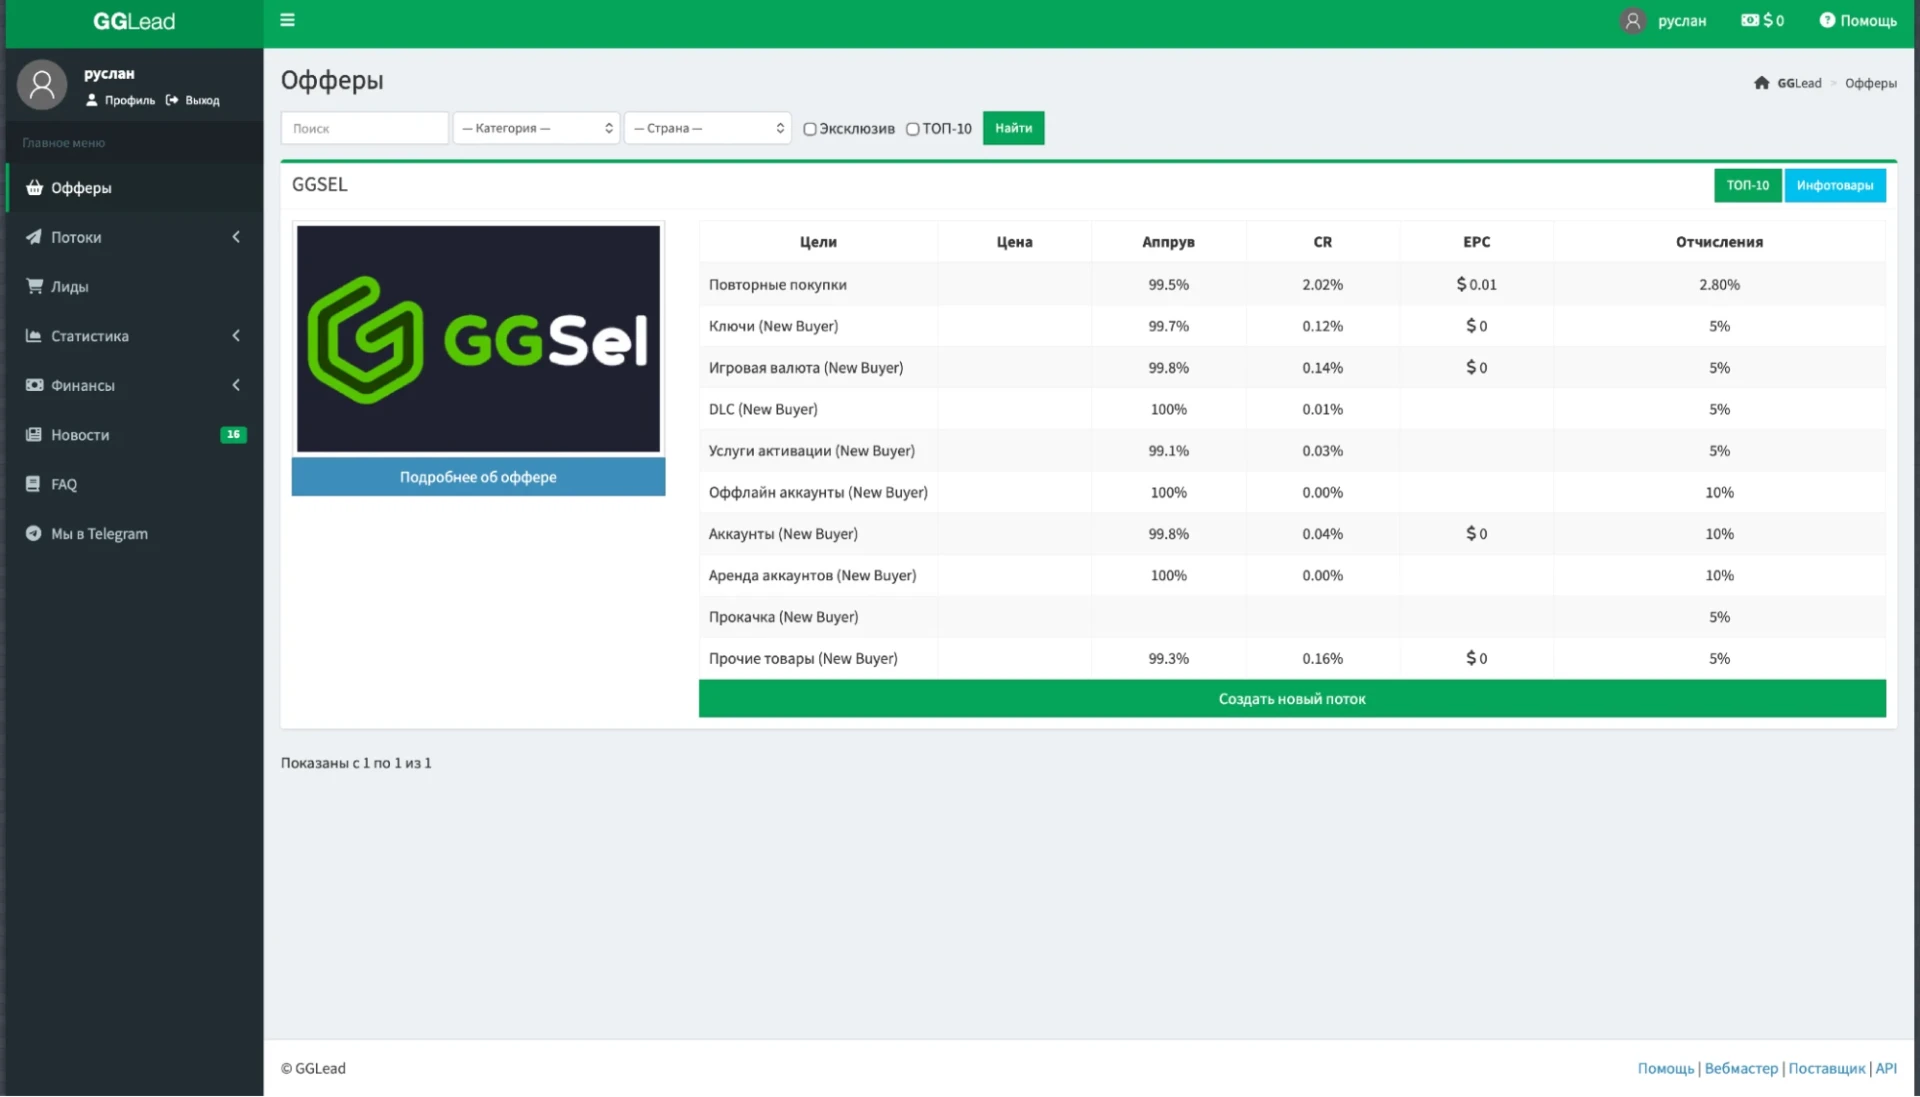Open FAQ menu item
Screen dimensions: 1920x1097
pyautogui.click(x=134, y=484)
